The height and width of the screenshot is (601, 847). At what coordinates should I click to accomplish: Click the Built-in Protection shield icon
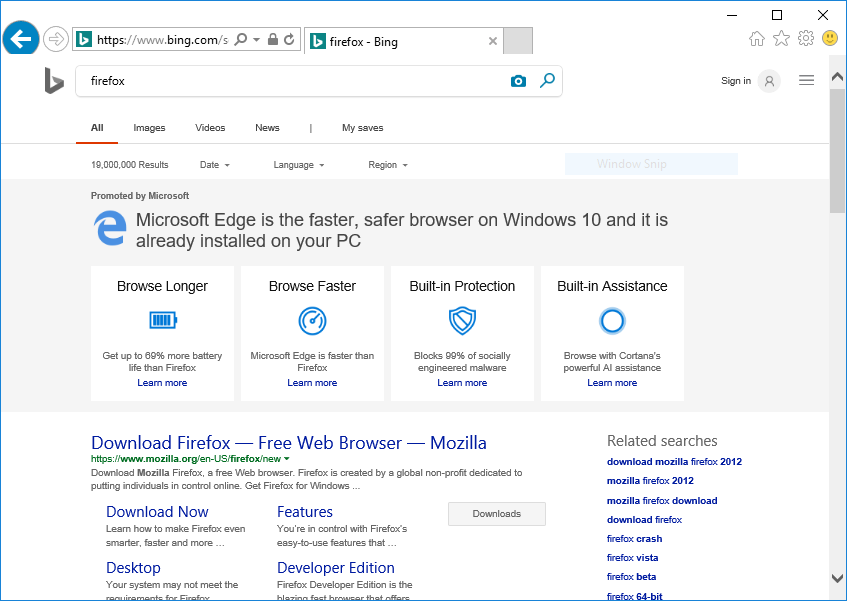click(x=462, y=321)
